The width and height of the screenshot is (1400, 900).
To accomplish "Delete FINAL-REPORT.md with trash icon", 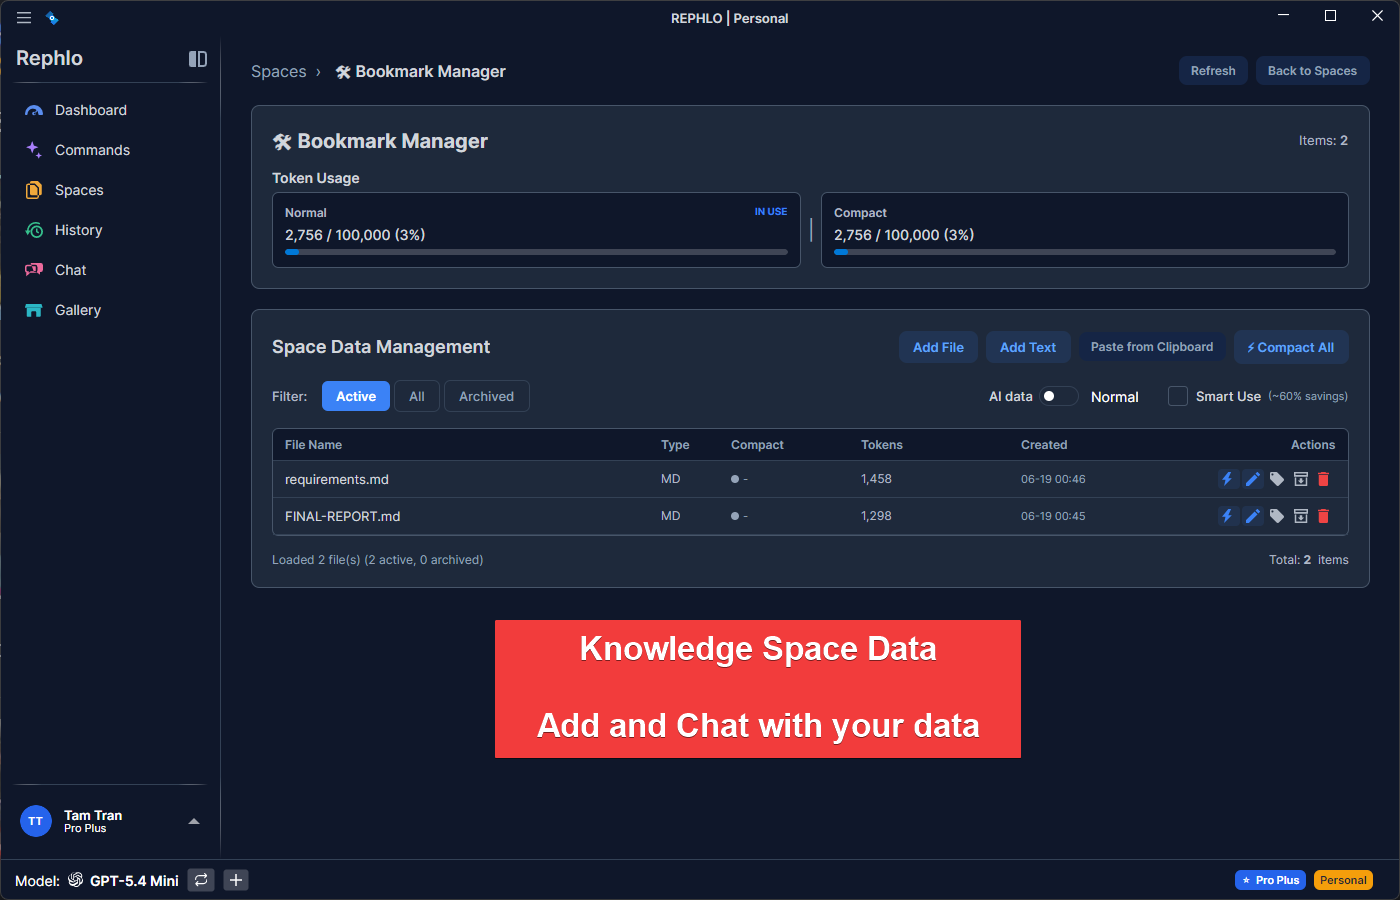I will [1323, 516].
